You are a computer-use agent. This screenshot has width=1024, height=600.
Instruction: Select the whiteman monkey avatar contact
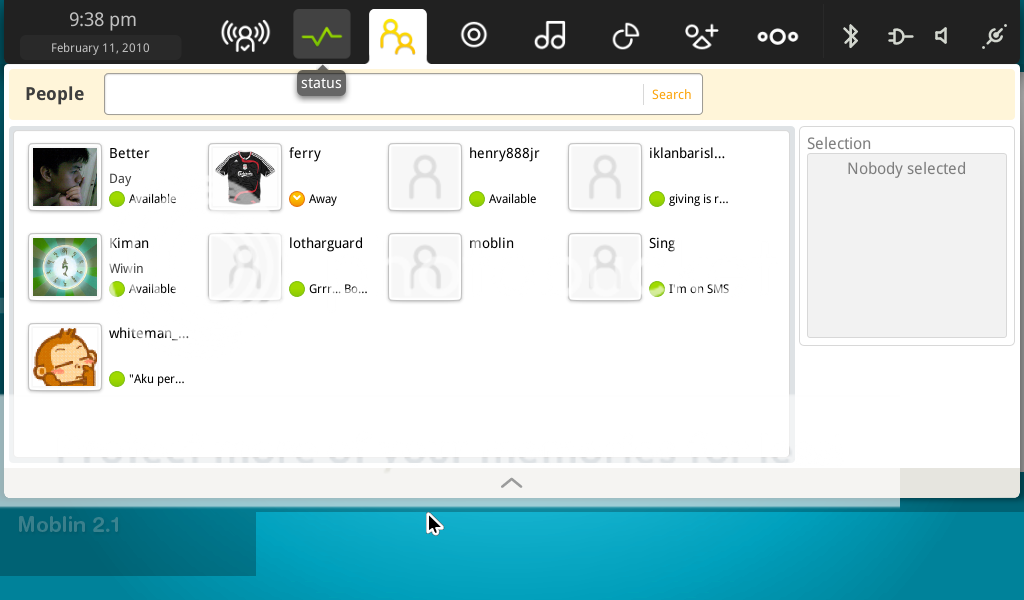click(65, 357)
